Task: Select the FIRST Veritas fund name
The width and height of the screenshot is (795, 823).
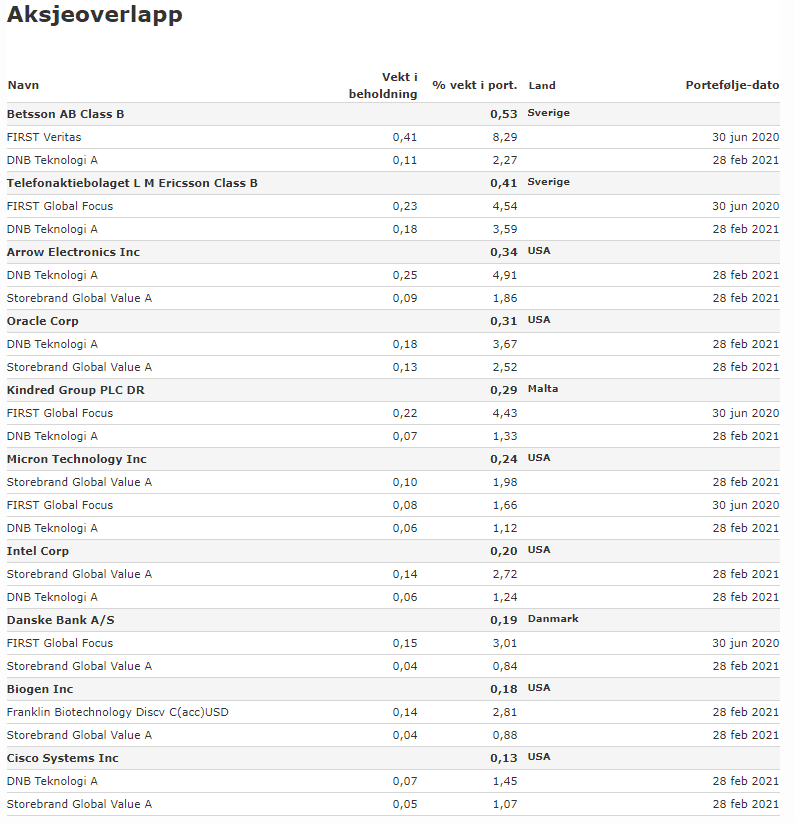Action: coord(44,137)
